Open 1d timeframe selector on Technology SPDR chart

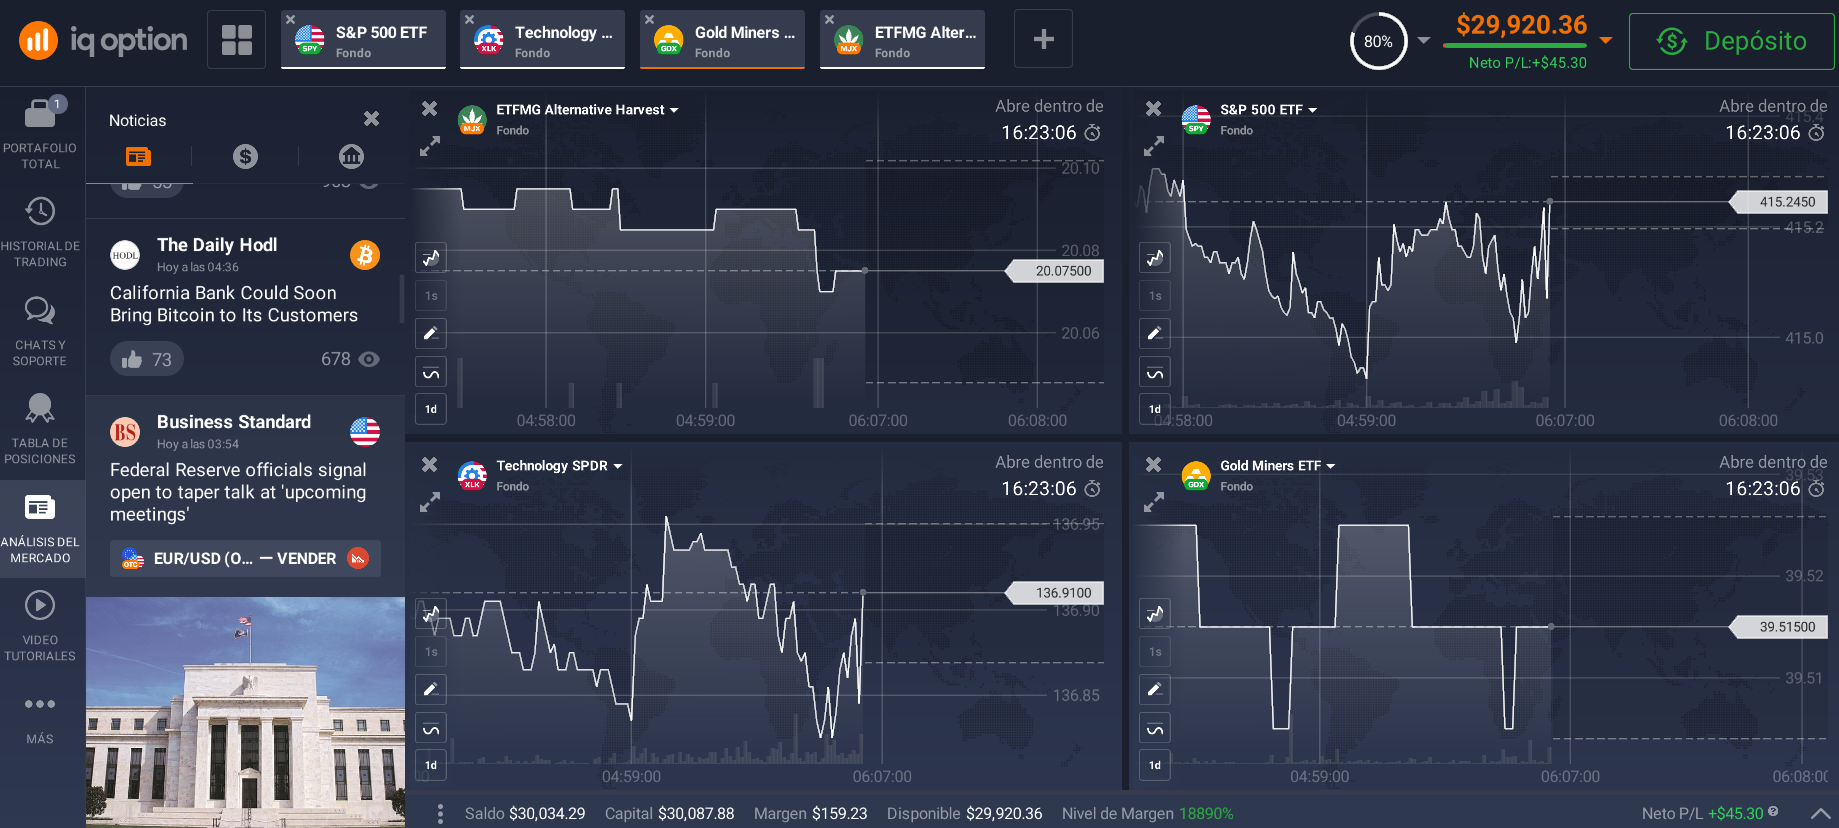[x=431, y=765]
